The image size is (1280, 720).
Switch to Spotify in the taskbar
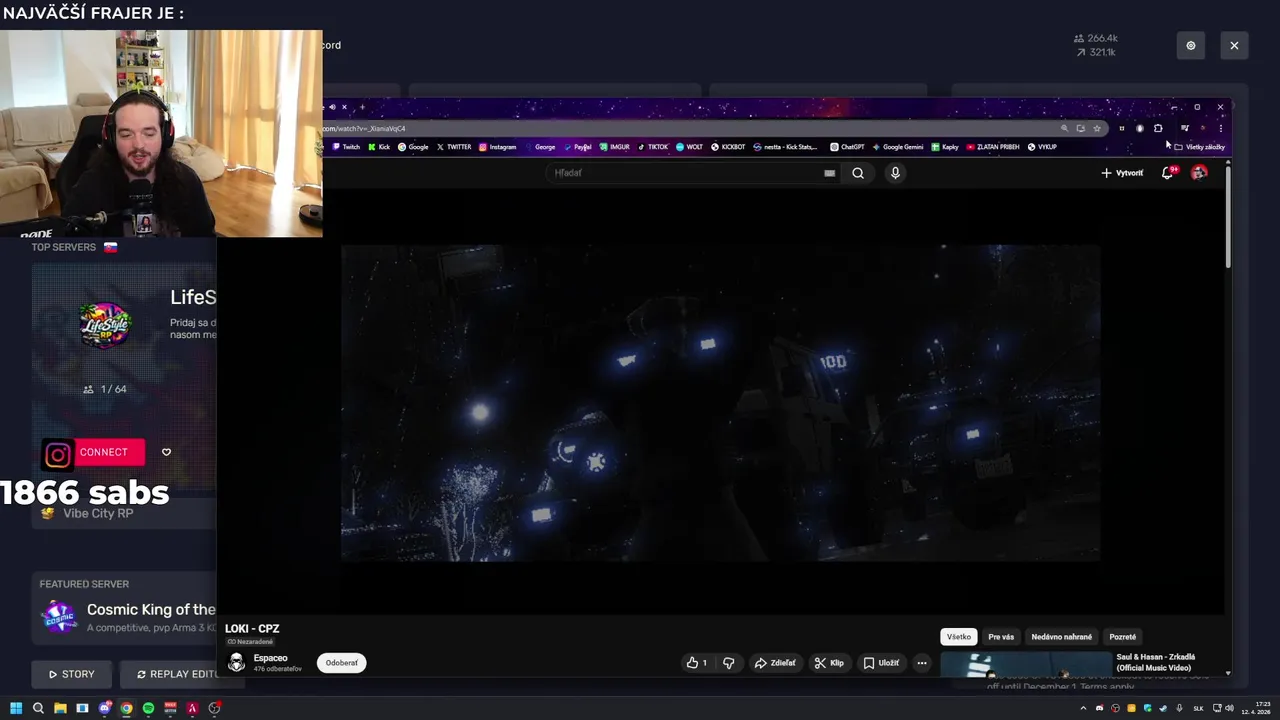point(148,708)
